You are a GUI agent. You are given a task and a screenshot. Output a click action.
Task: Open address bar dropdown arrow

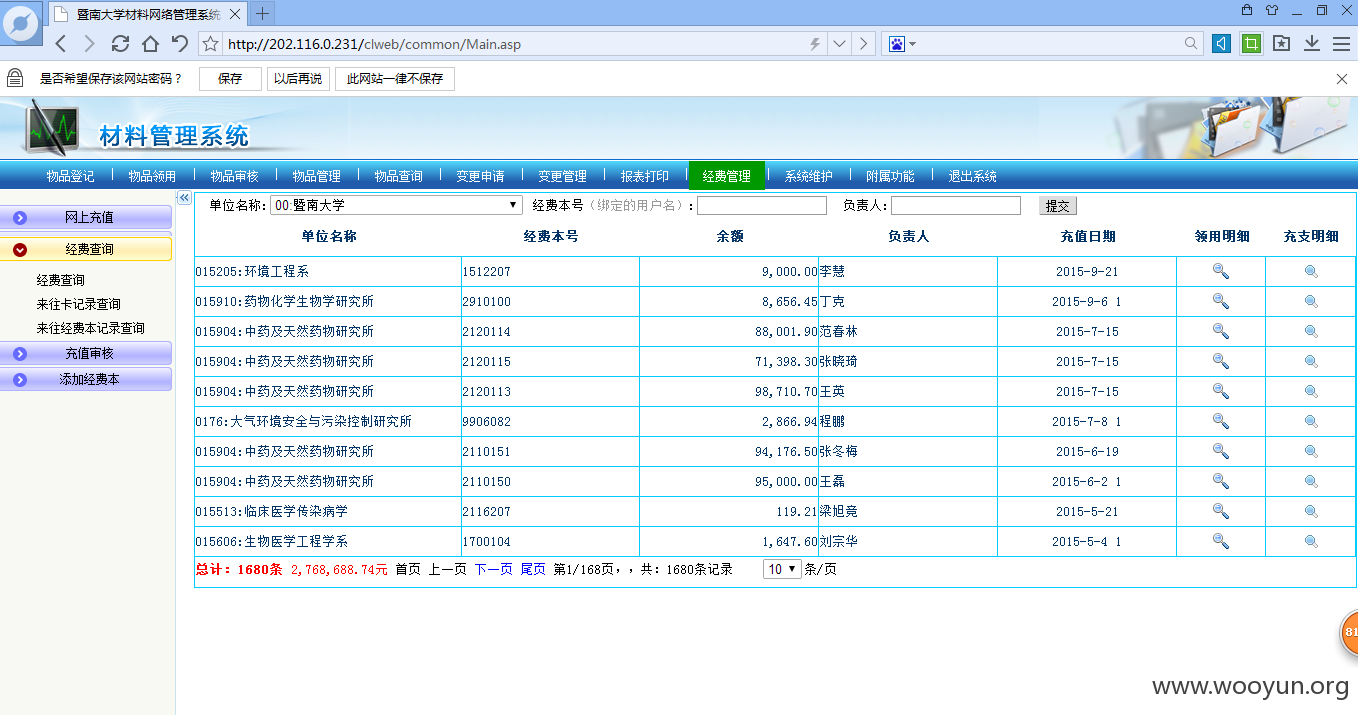click(839, 44)
